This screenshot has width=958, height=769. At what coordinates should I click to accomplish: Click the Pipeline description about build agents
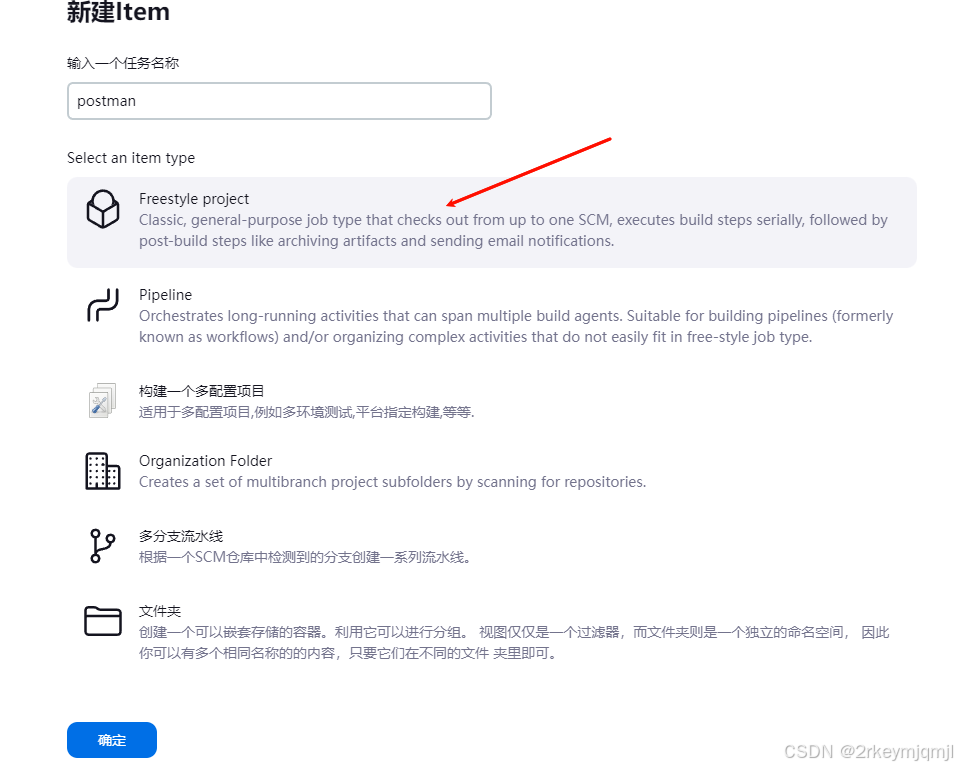(x=516, y=326)
